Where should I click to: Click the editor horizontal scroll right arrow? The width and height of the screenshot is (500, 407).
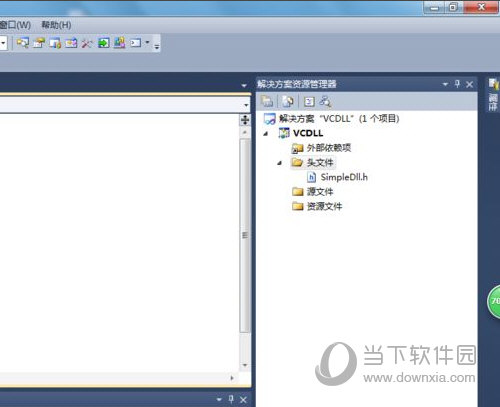point(232,378)
